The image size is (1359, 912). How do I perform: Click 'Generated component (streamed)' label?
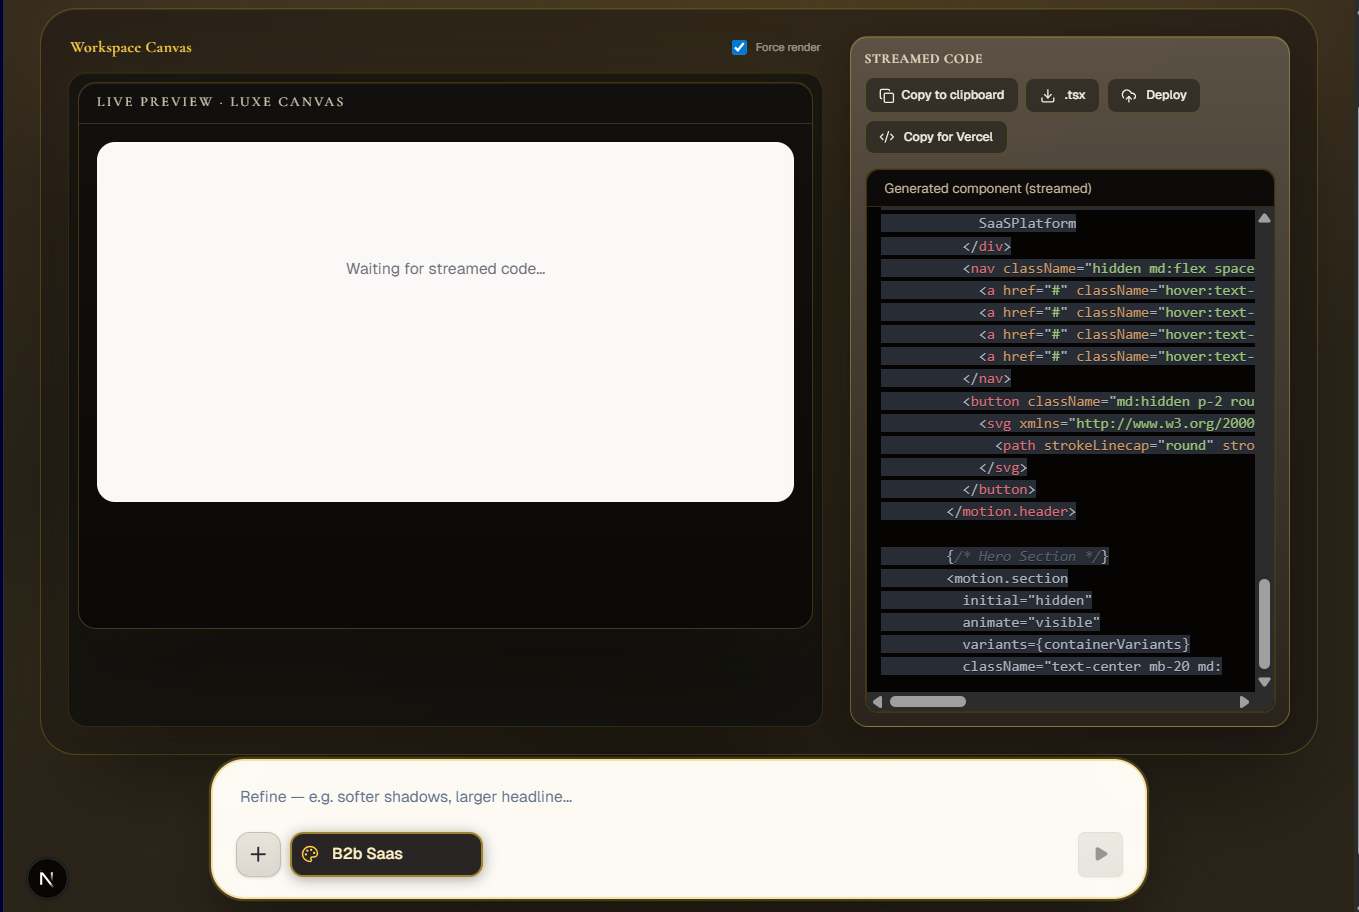coord(988,188)
